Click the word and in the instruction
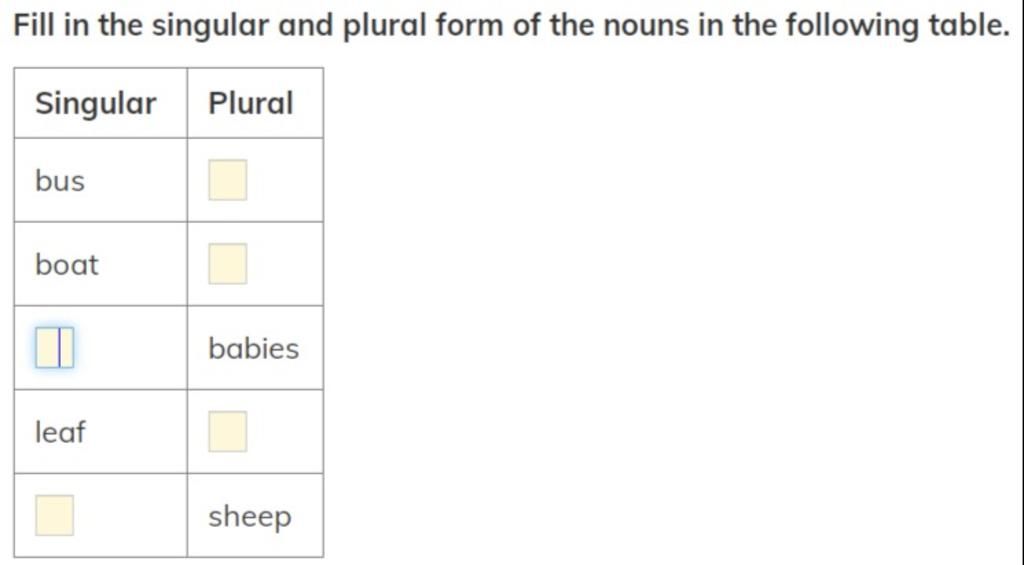Viewport: 1024px width, 565px height. (x=306, y=25)
